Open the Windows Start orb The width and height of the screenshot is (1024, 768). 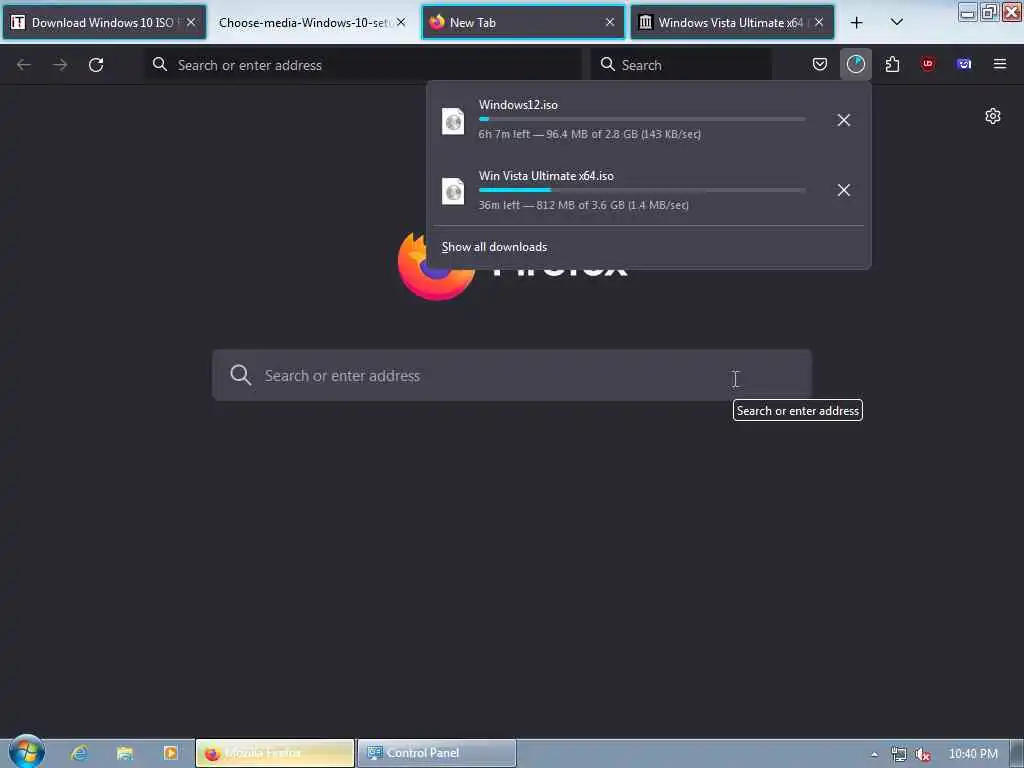pos(27,752)
